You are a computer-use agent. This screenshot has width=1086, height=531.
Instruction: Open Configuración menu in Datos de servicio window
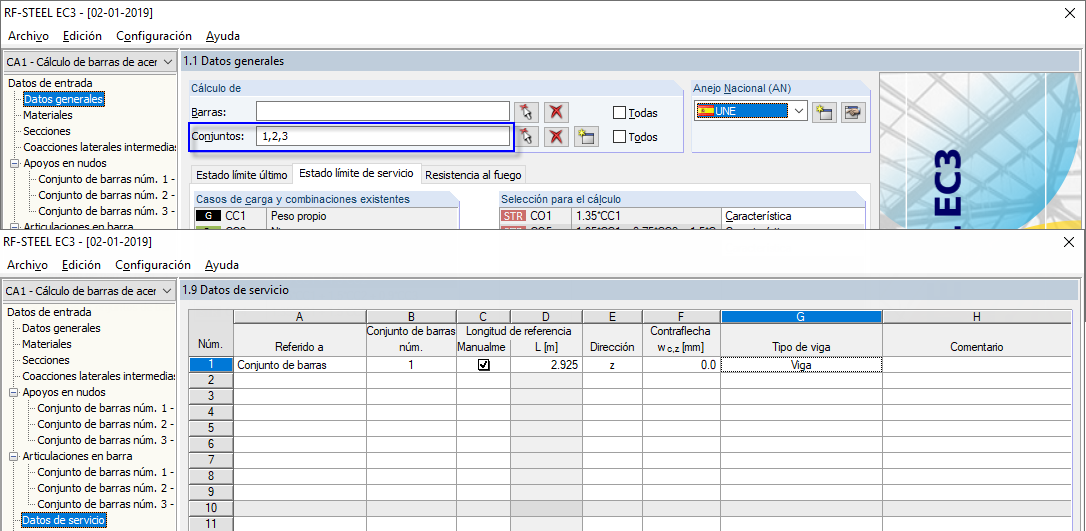[152, 264]
